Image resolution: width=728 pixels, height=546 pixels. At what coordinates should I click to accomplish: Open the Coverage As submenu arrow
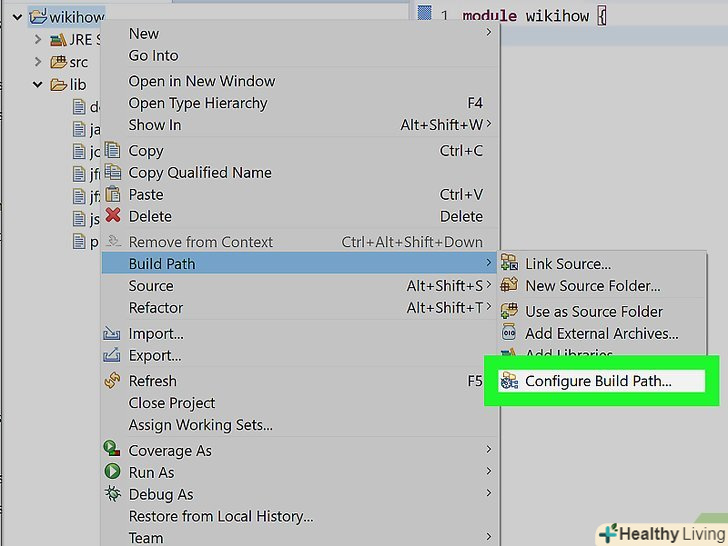pos(488,449)
